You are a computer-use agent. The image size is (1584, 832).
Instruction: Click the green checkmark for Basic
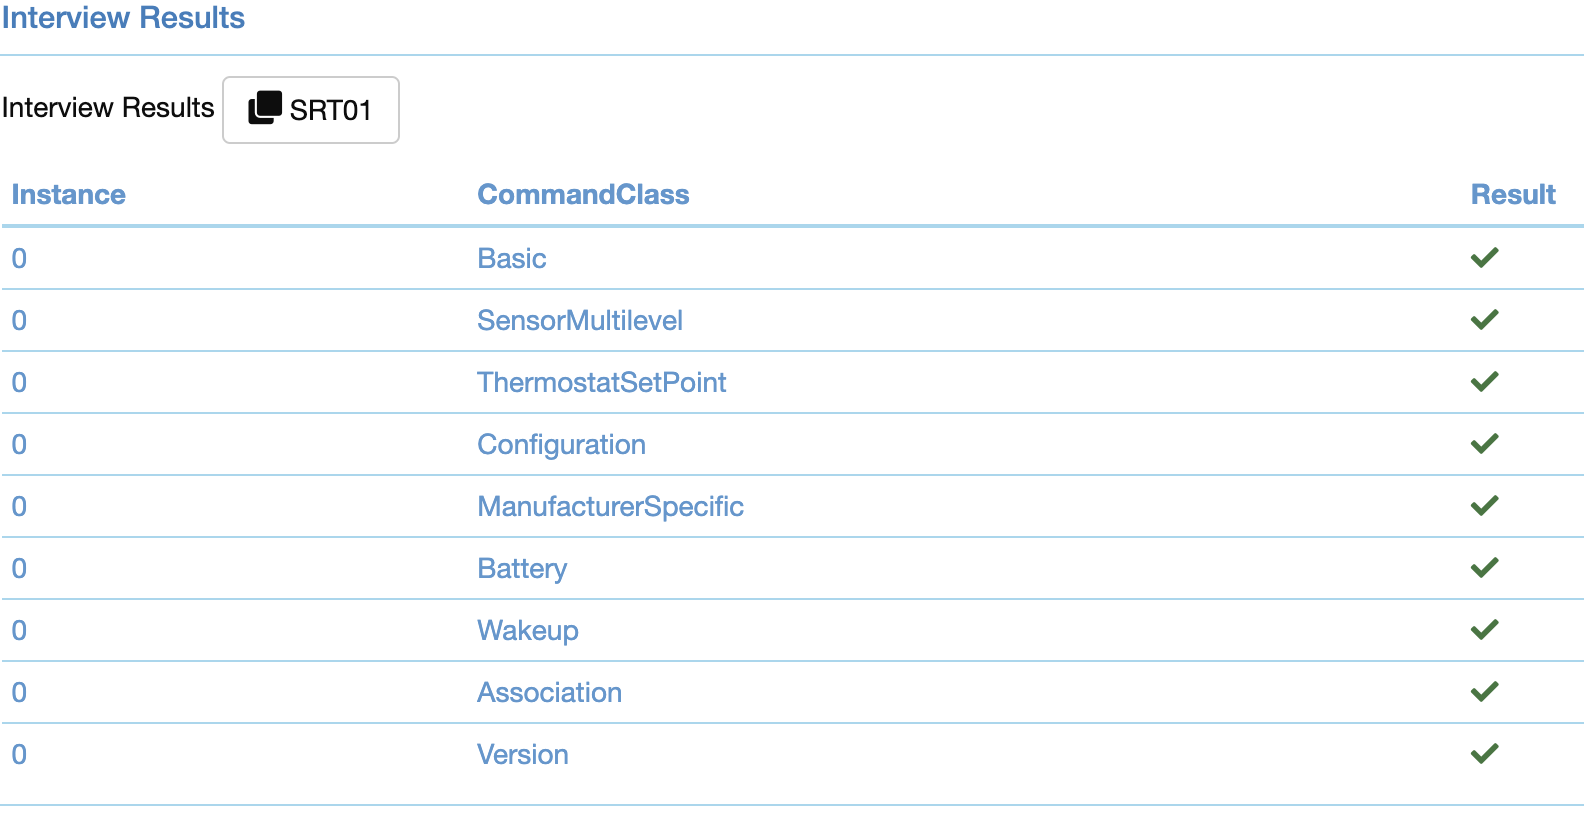(1484, 257)
